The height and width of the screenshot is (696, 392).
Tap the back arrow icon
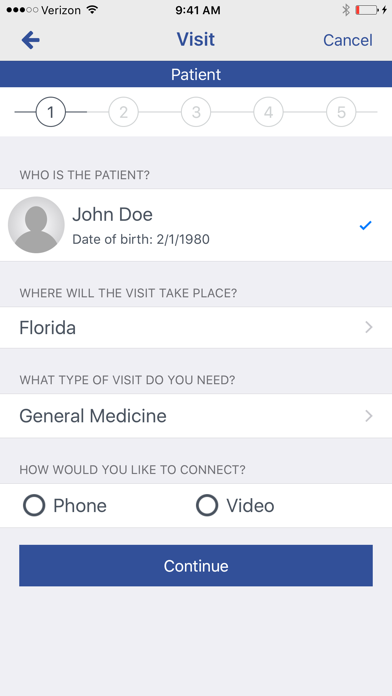pos(31,40)
